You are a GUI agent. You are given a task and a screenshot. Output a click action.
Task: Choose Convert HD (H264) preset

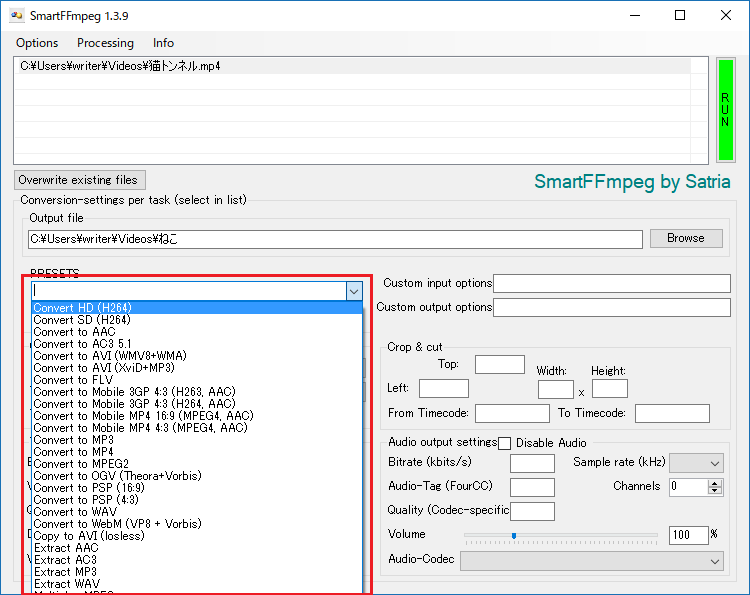pos(197,308)
